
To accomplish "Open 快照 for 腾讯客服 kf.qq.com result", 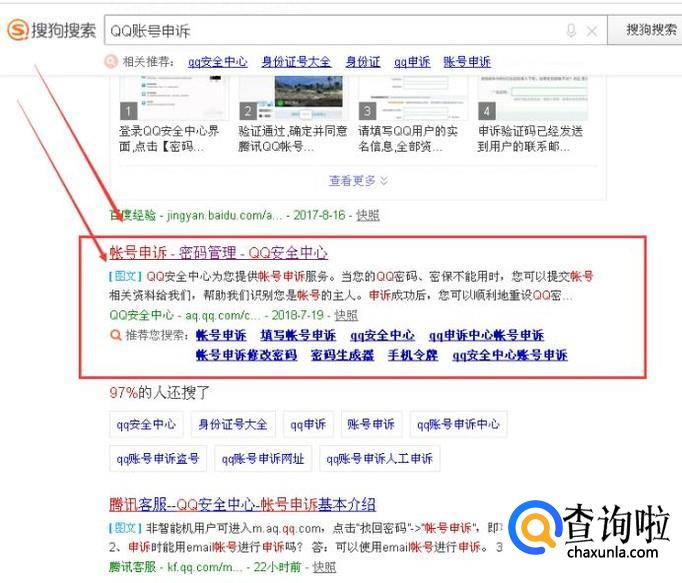I will point(324,567).
